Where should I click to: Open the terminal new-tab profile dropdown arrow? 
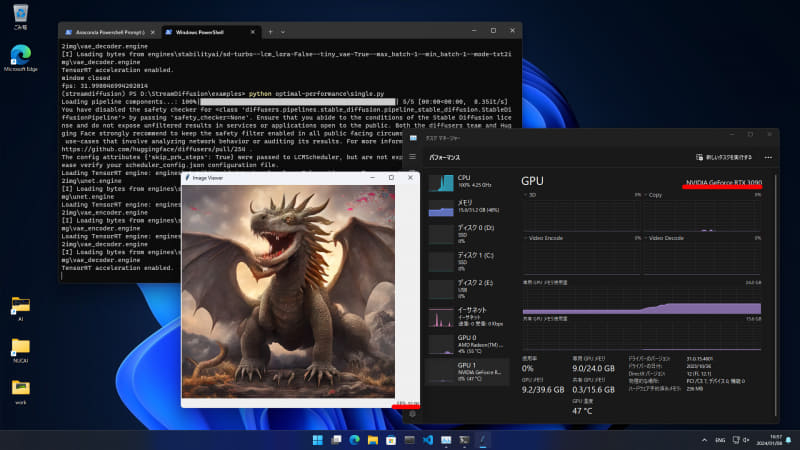283,32
